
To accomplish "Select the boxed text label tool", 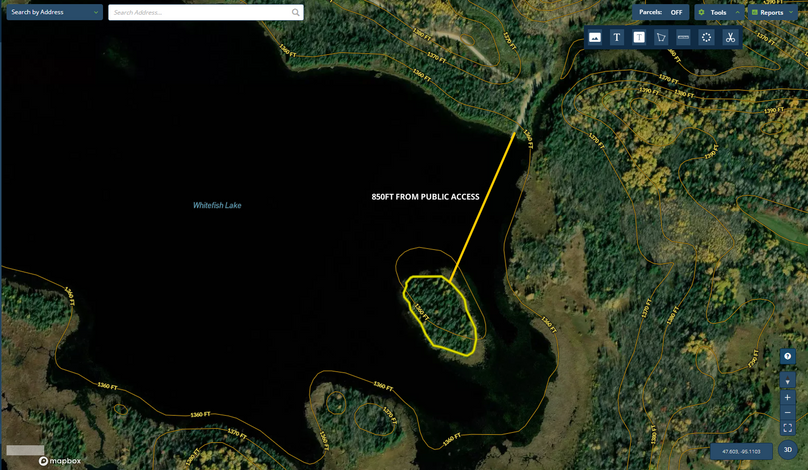I will (639, 37).
